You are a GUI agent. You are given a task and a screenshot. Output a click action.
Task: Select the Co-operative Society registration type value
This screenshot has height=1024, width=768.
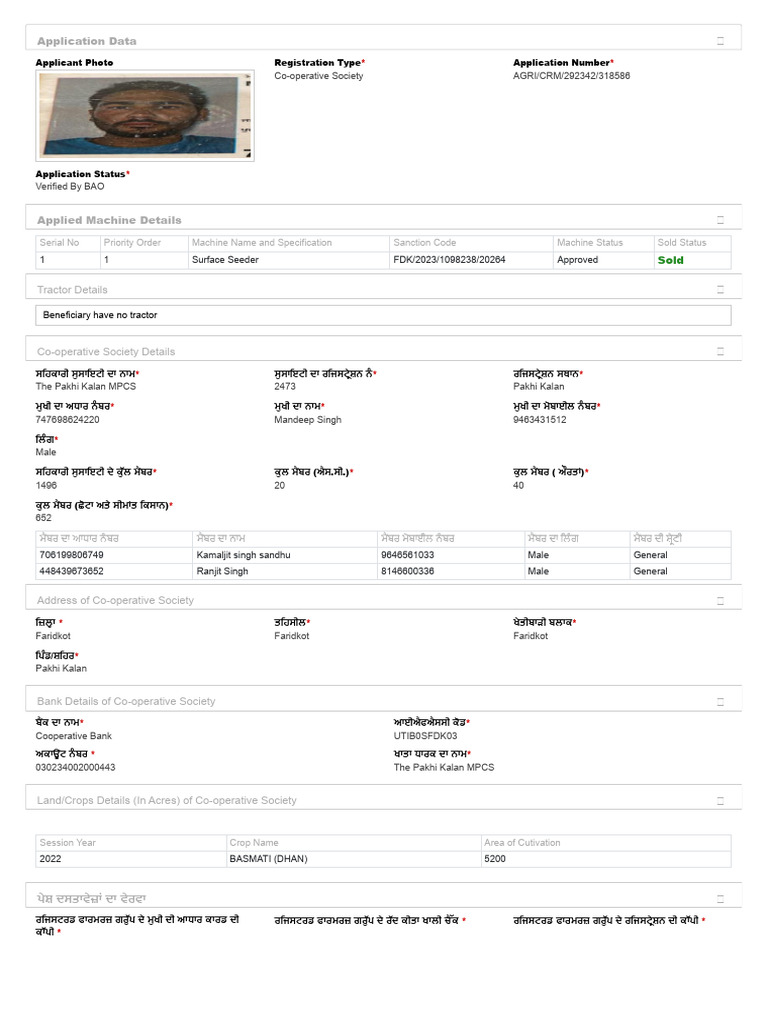[x=319, y=76]
